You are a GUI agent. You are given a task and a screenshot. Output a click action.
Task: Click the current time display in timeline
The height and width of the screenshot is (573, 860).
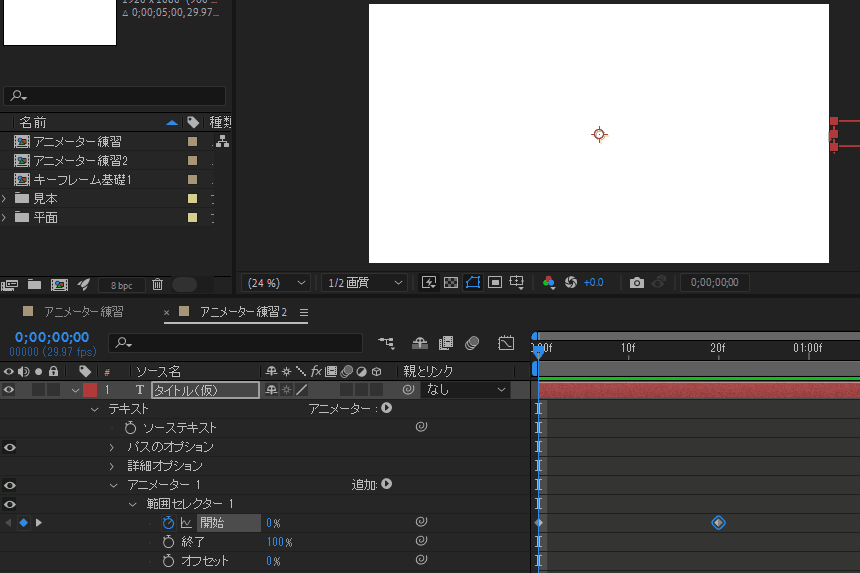[x=52, y=337]
